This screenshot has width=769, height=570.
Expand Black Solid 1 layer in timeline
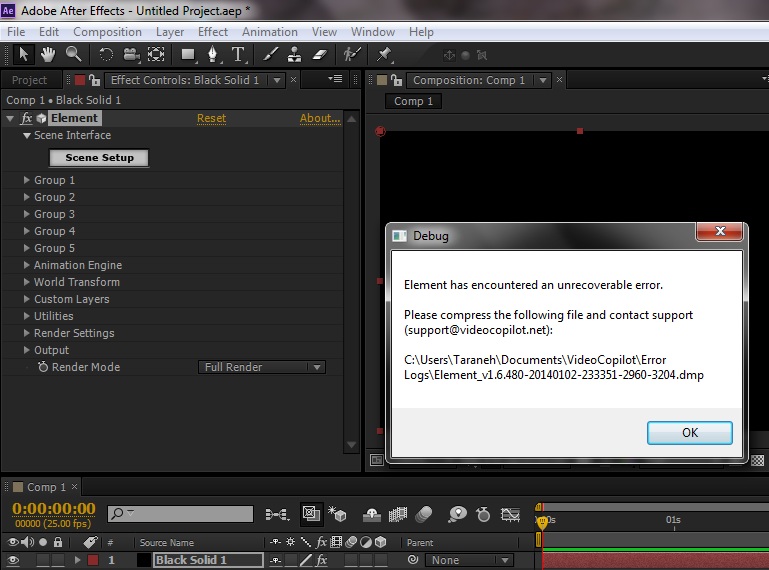[77, 560]
